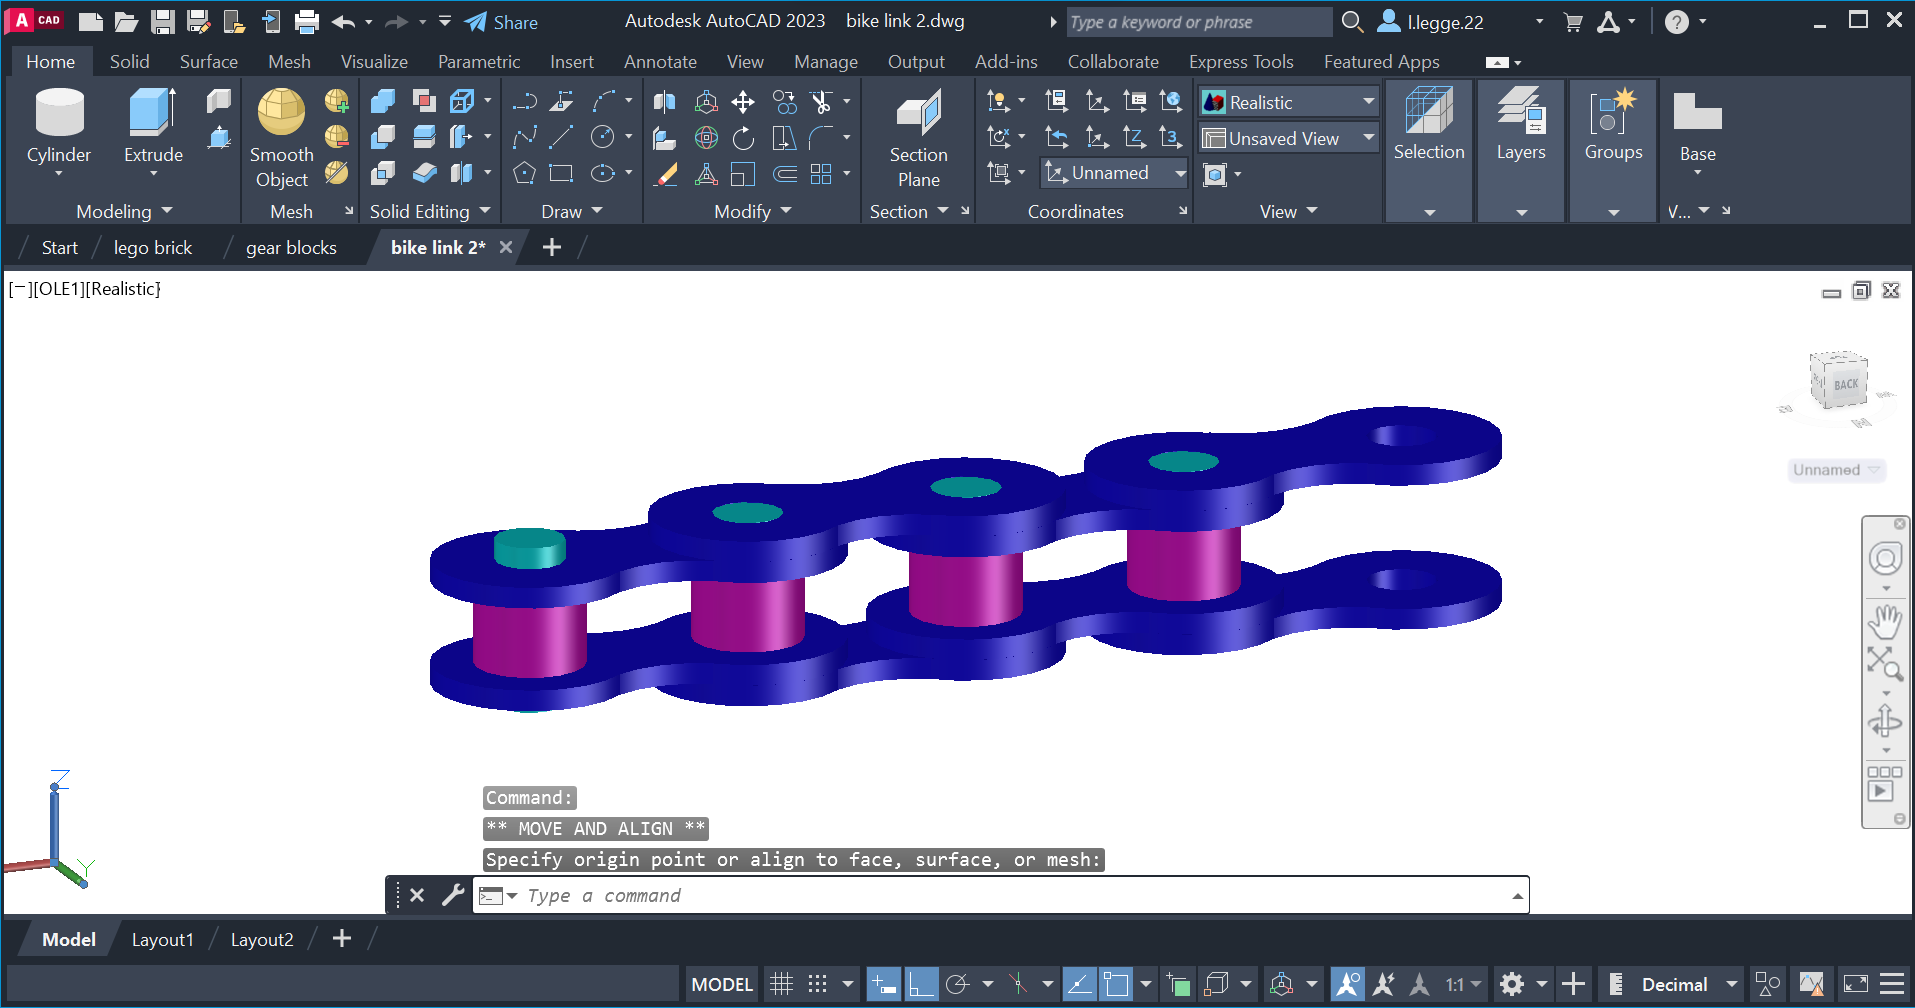The image size is (1915, 1008).
Task: Click the Plot printer icon
Action: (x=307, y=22)
